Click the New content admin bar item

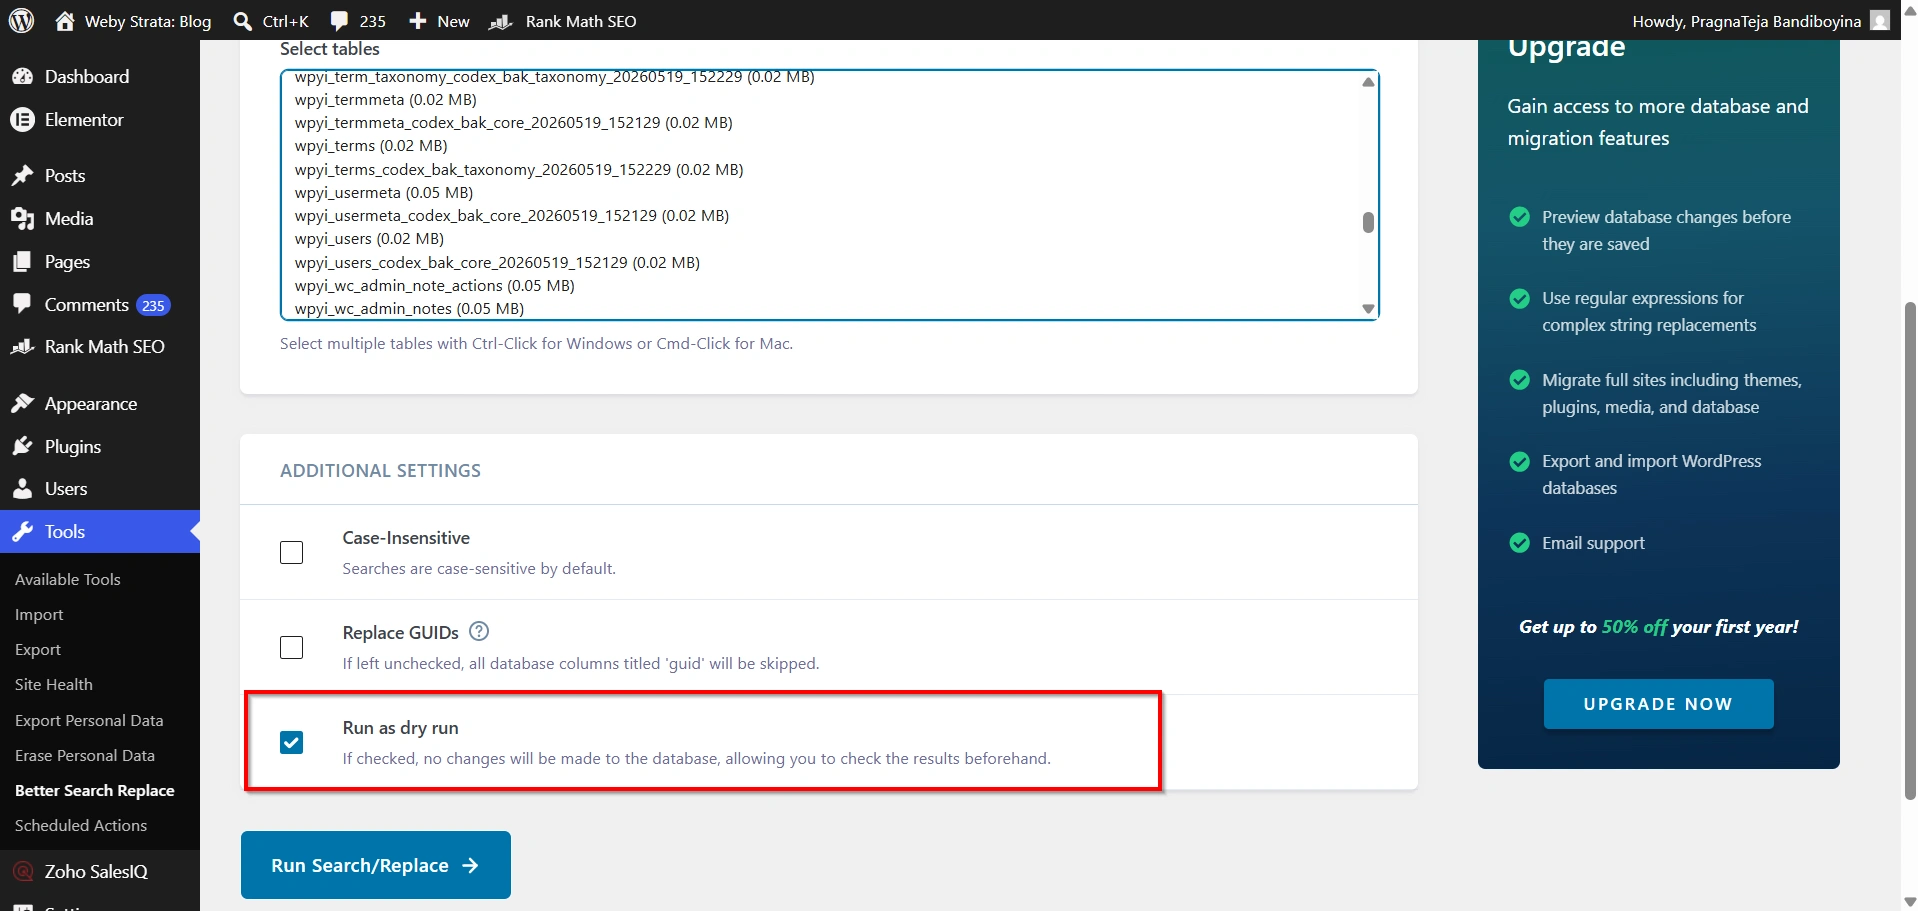click(439, 21)
